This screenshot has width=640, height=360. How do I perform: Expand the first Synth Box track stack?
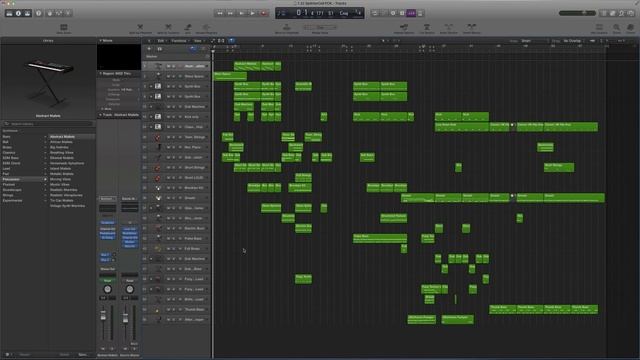pyautogui.click(x=151, y=87)
